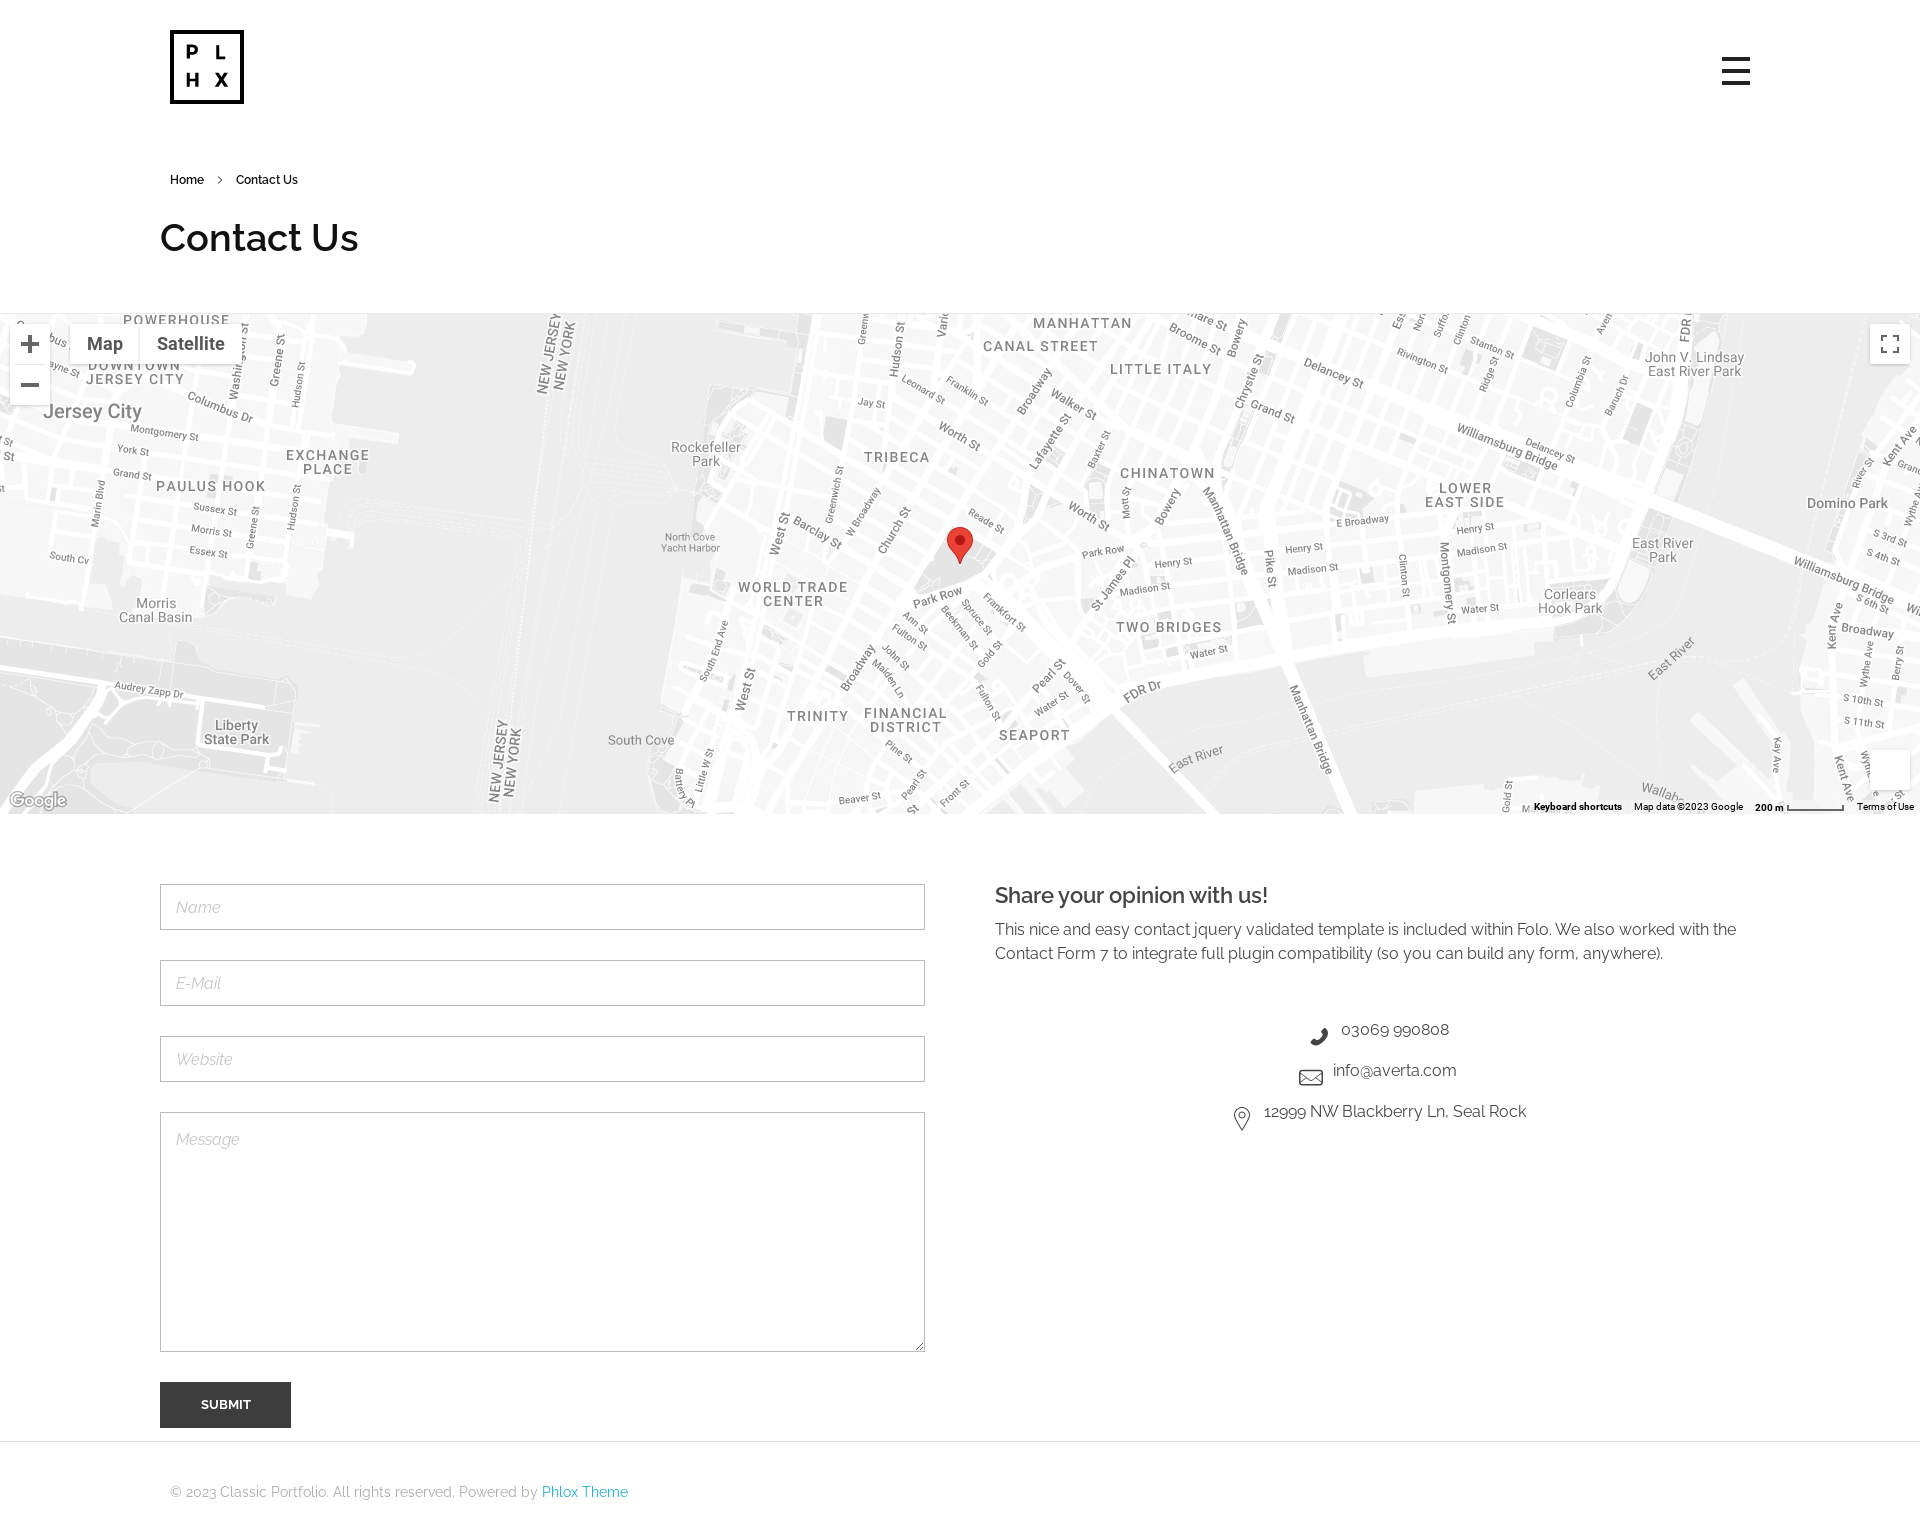The image size is (1920, 1539).
Task: Toggle fullscreen map view icon
Action: (x=1889, y=344)
